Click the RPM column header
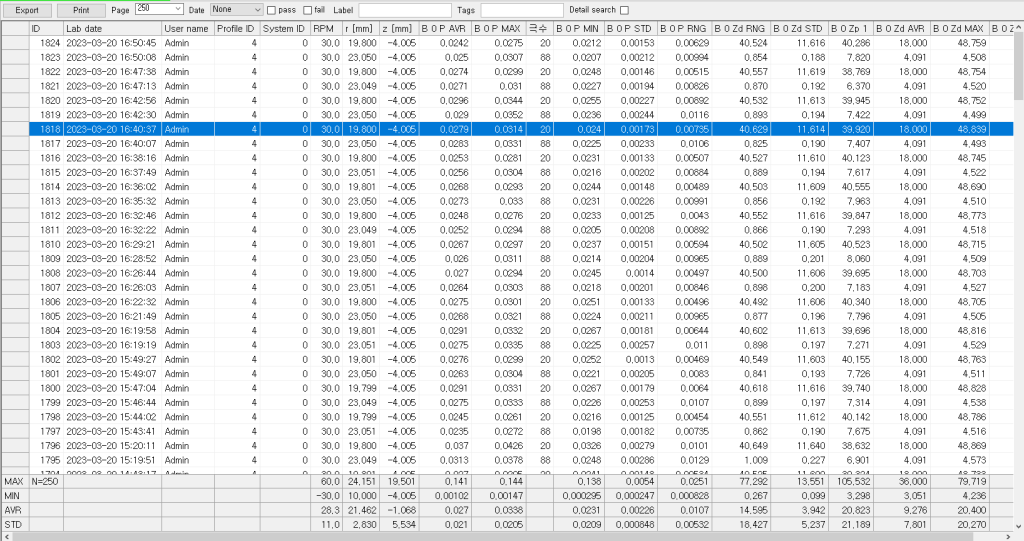Image resolution: width=1024 pixels, height=541 pixels. pos(326,29)
